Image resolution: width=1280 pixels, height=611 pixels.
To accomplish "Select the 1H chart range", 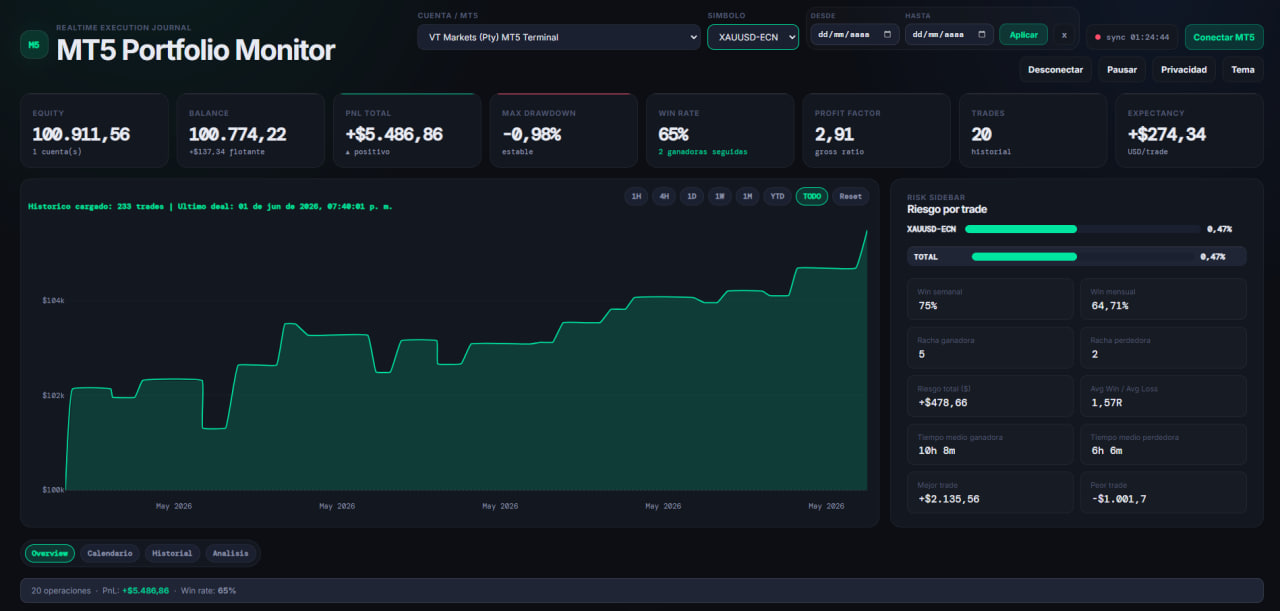I will point(635,196).
